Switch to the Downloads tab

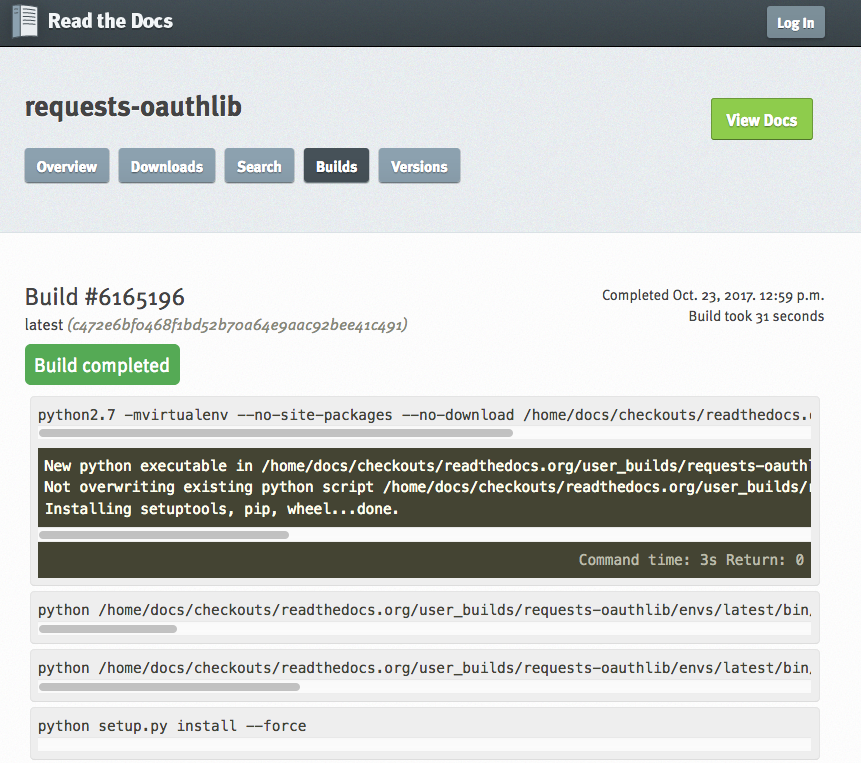tap(167, 166)
